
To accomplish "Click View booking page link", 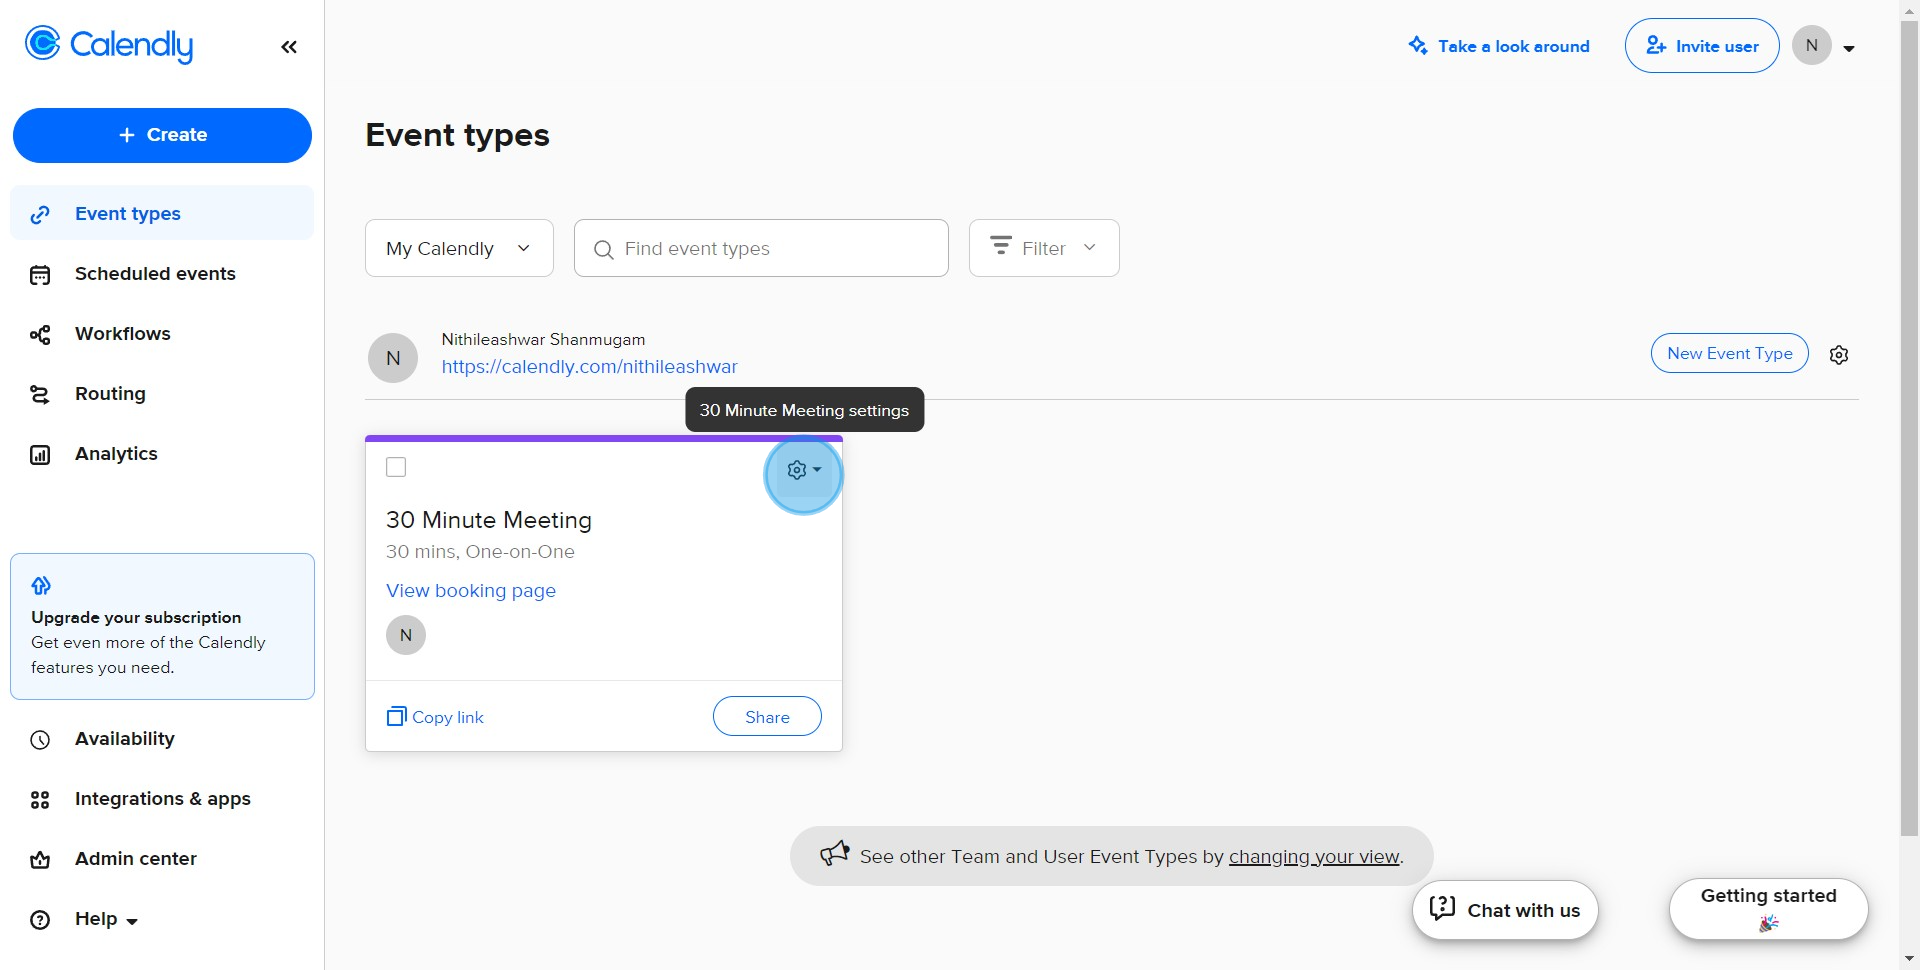I will click(471, 591).
